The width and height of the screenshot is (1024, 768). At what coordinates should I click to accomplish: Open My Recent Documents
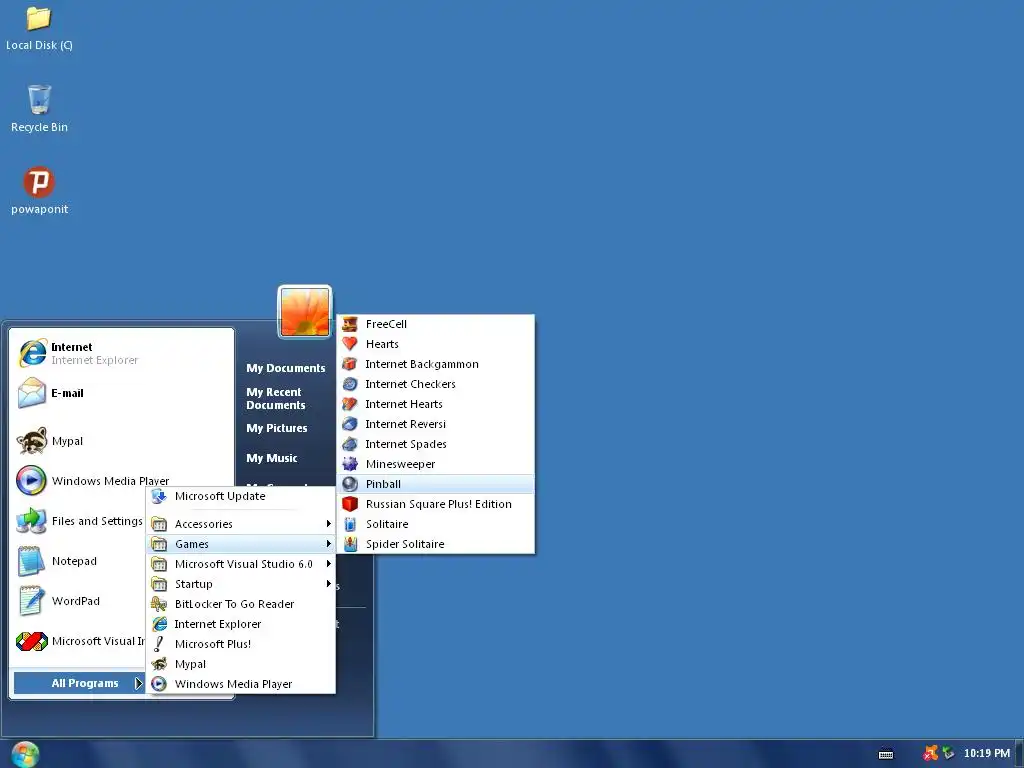(x=276, y=398)
